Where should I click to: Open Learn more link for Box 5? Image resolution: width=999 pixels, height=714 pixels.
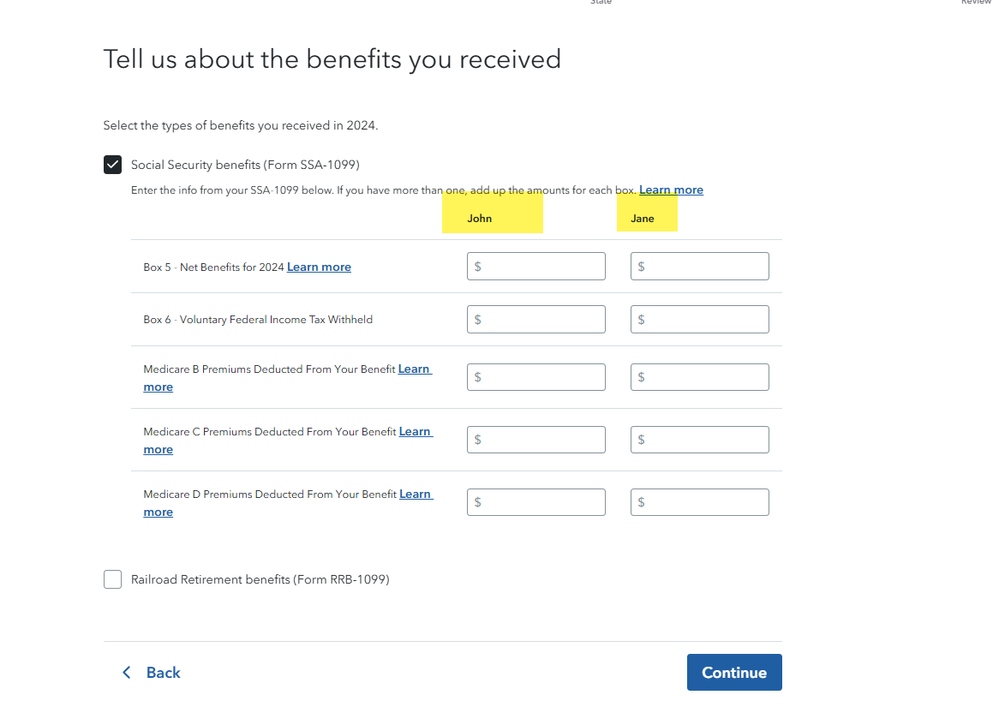pos(319,267)
